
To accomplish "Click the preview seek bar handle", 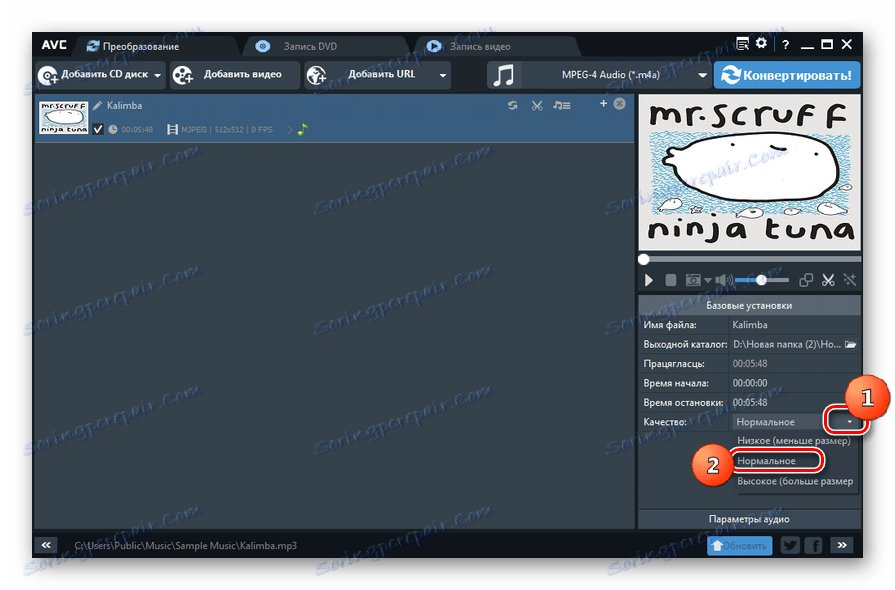I will pos(644,260).
